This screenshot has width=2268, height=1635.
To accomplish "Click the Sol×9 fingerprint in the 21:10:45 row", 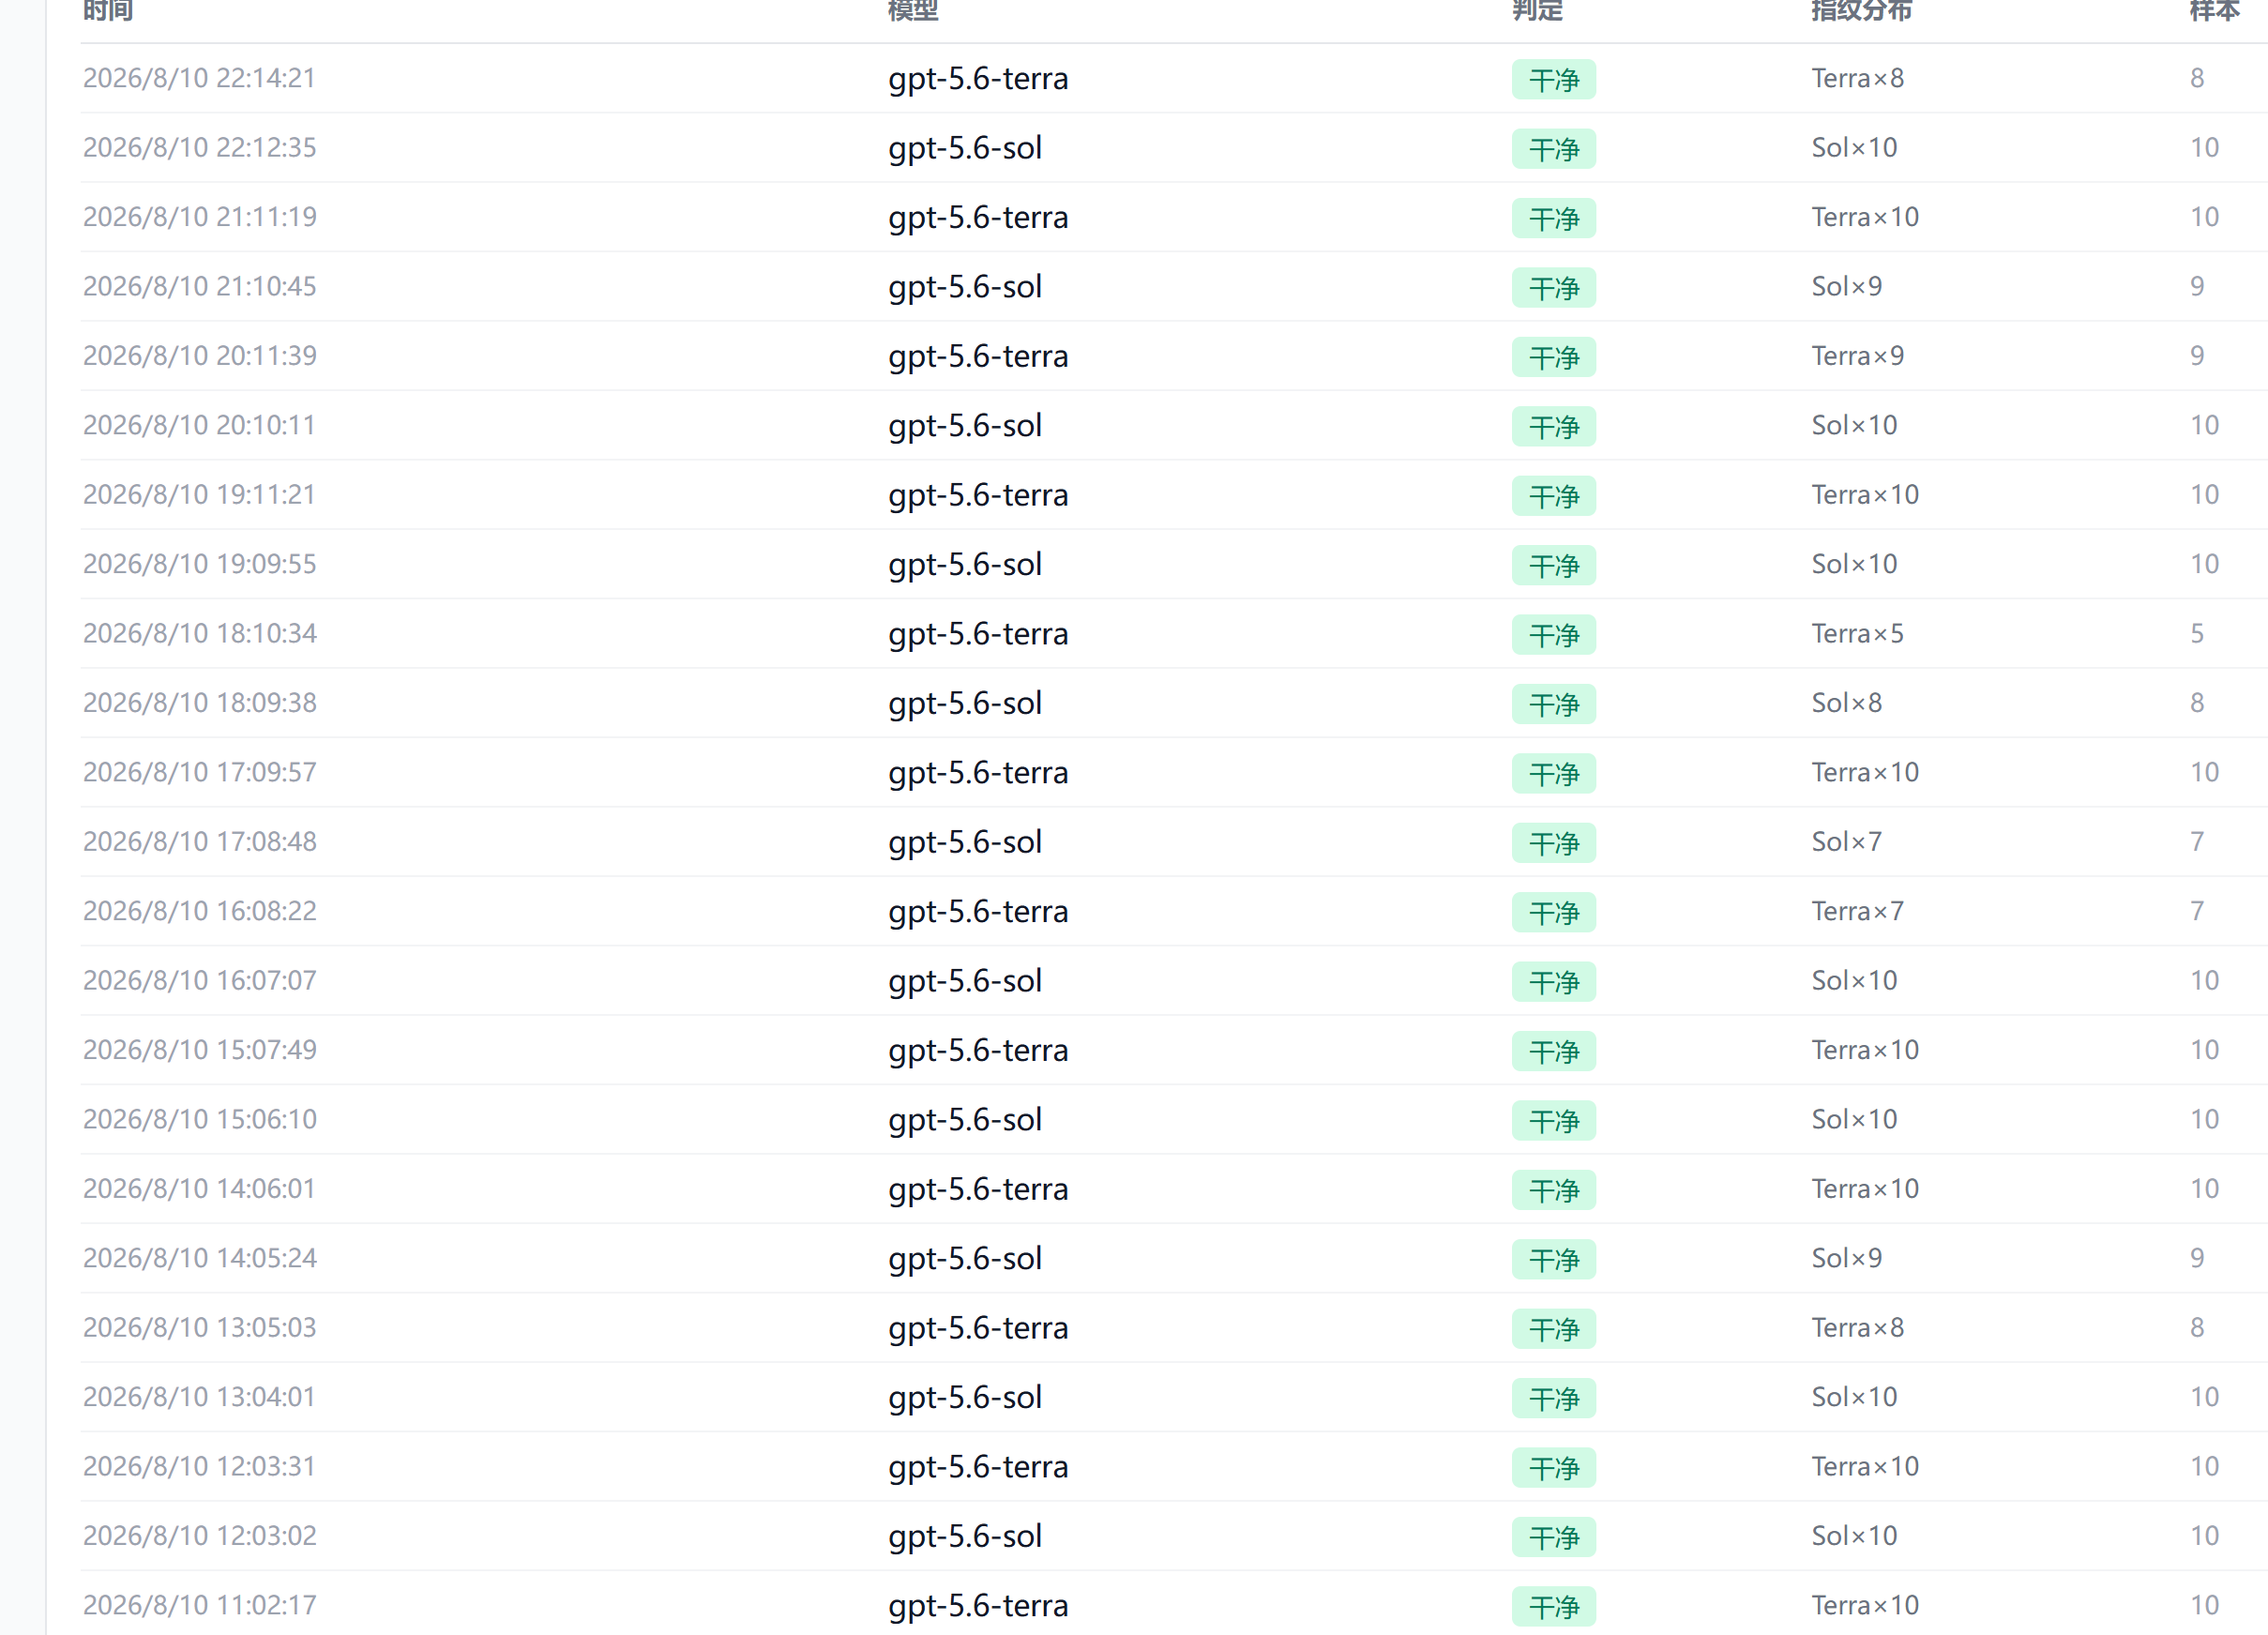I will click(1846, 286).
